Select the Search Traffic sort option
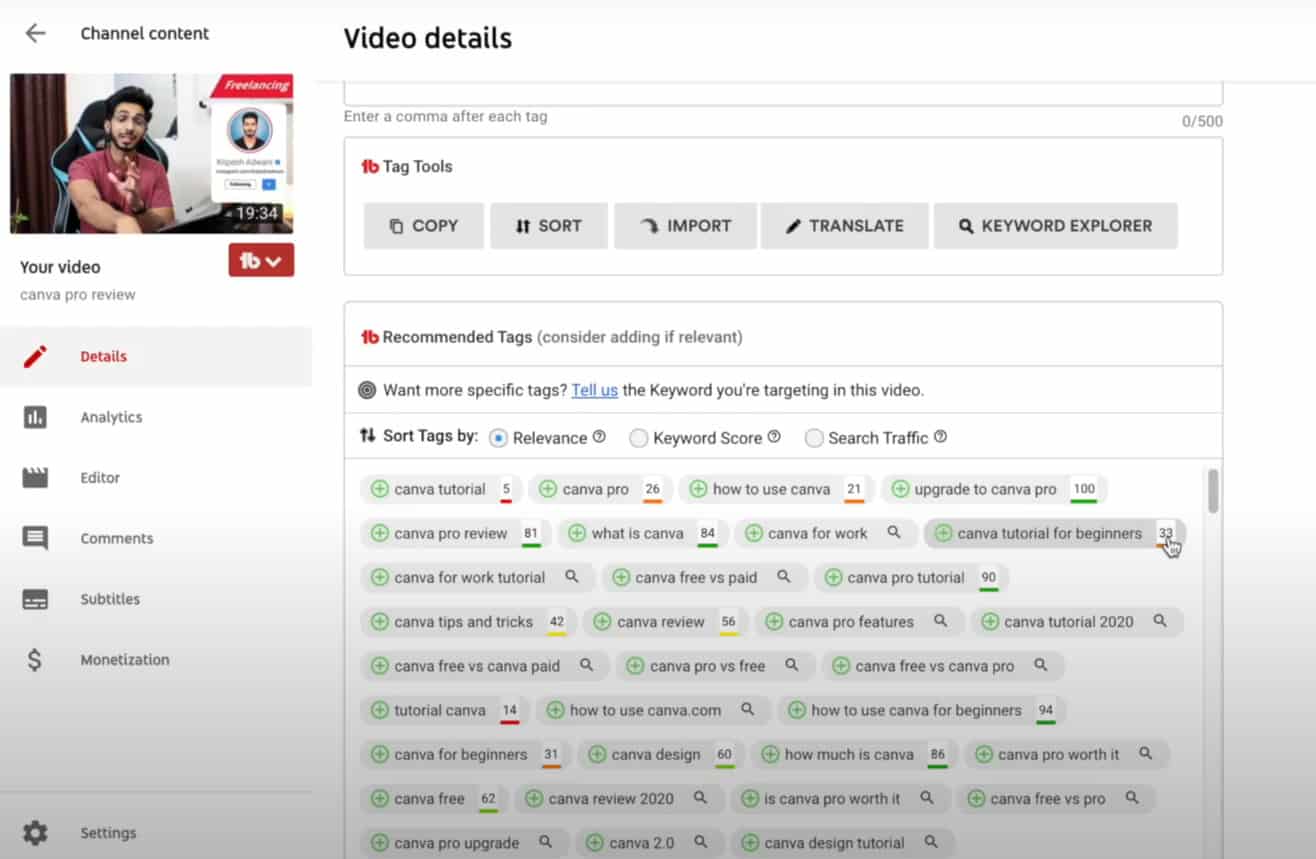 [x=814, y=438]
